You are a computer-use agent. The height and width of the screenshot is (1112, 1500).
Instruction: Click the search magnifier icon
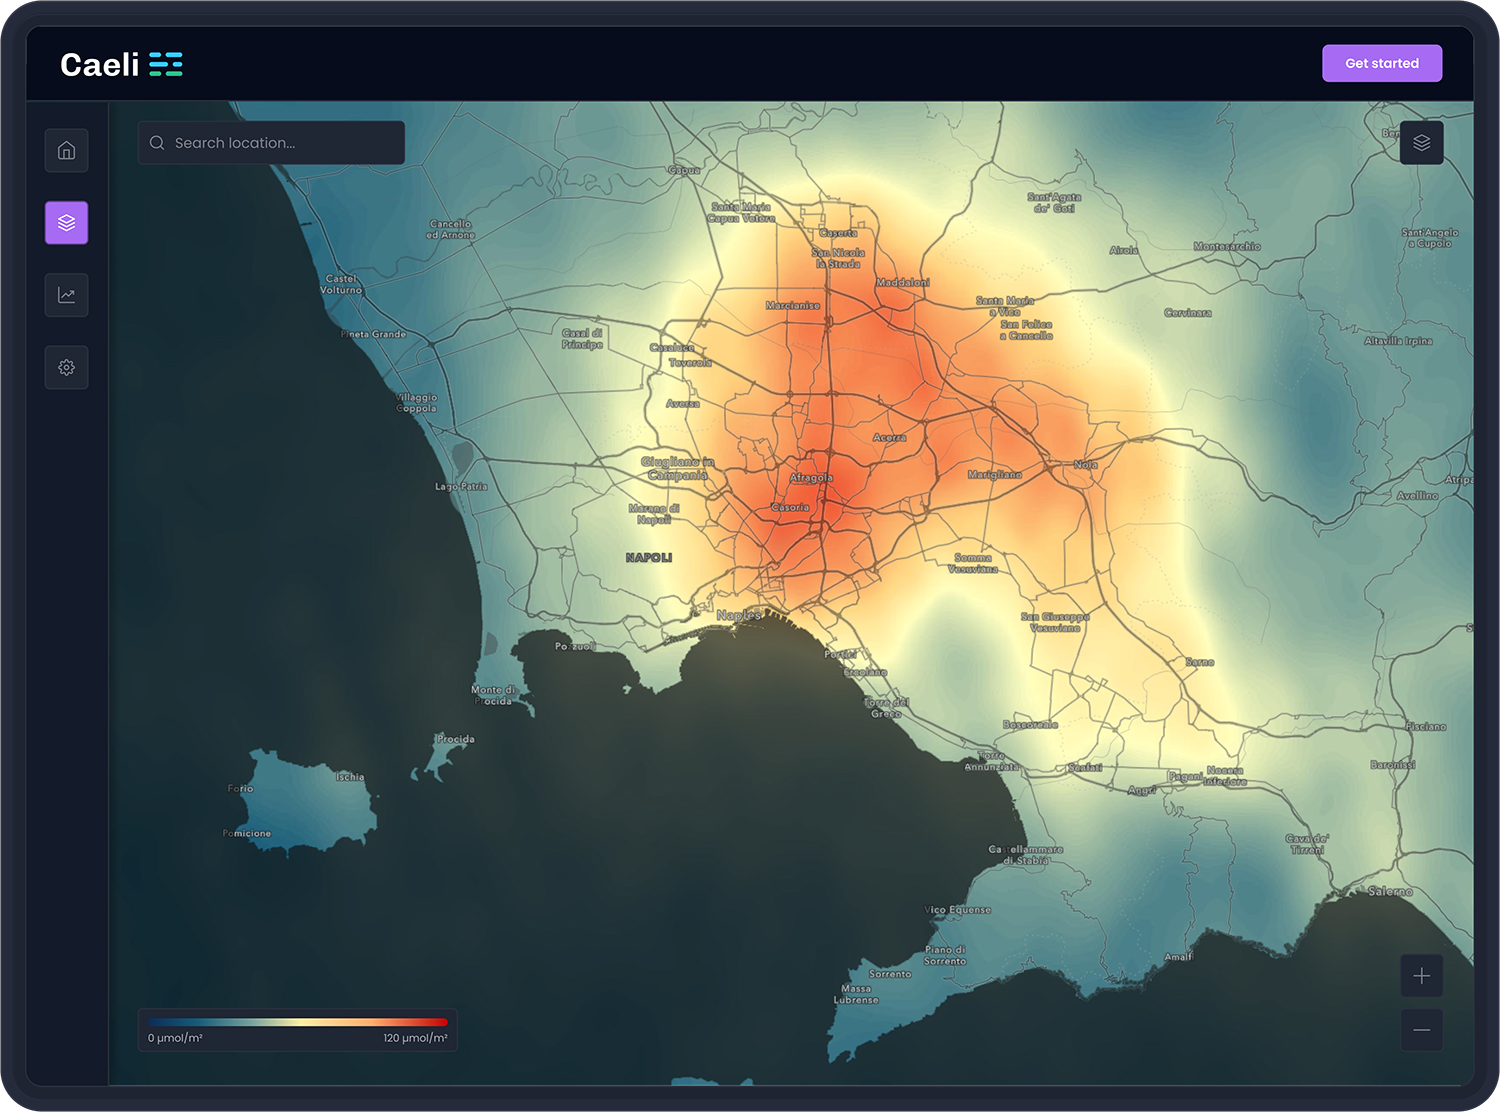[x=157, y=143]
